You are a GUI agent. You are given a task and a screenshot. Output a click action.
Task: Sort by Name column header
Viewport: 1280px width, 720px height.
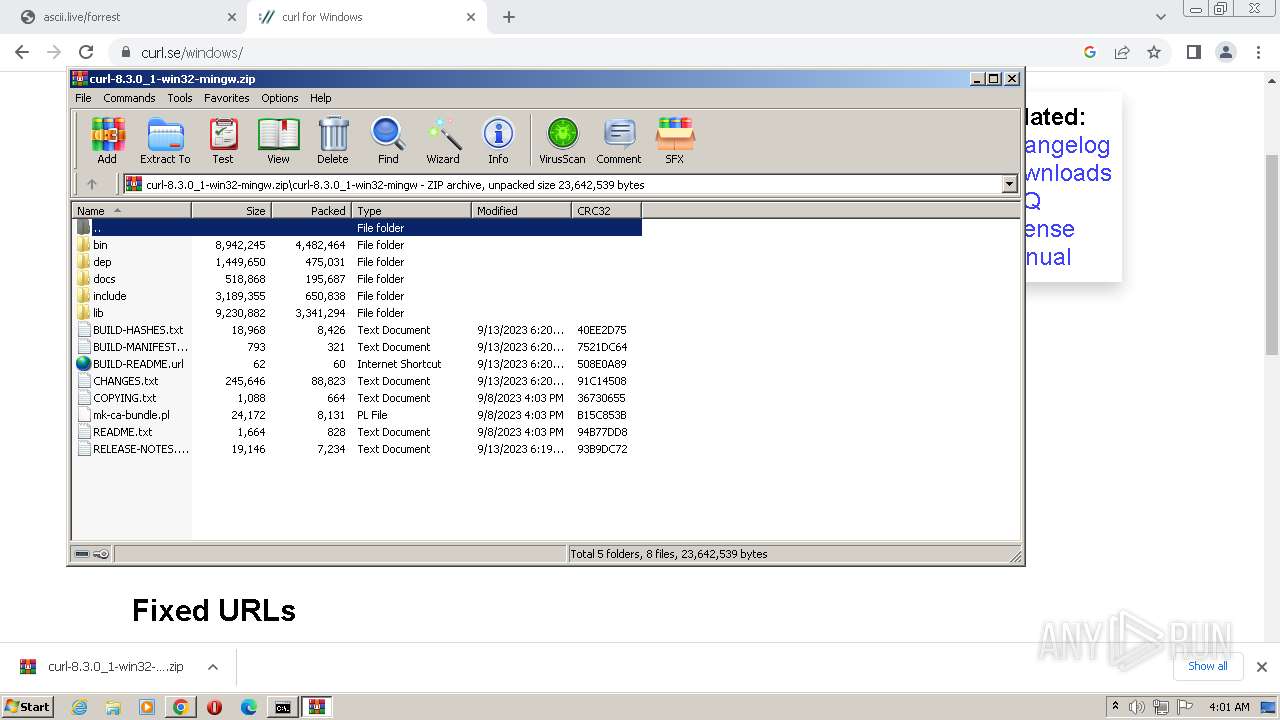tap(131, 211)
